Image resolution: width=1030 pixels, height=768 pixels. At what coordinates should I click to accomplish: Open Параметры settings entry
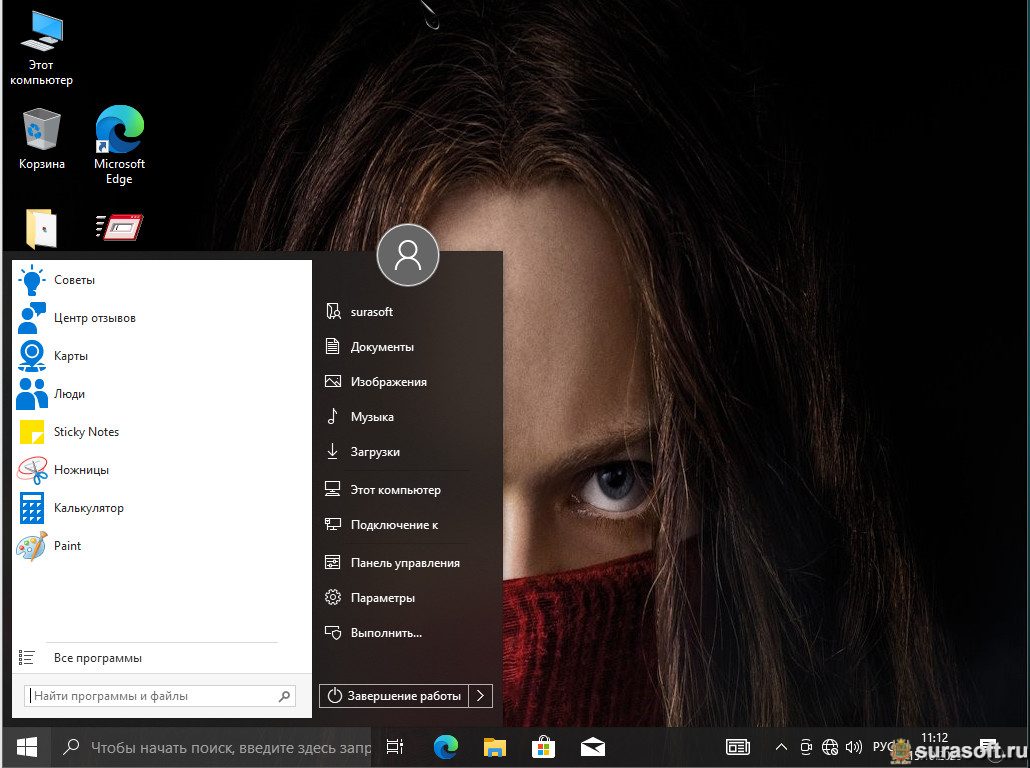pos(382,598)
